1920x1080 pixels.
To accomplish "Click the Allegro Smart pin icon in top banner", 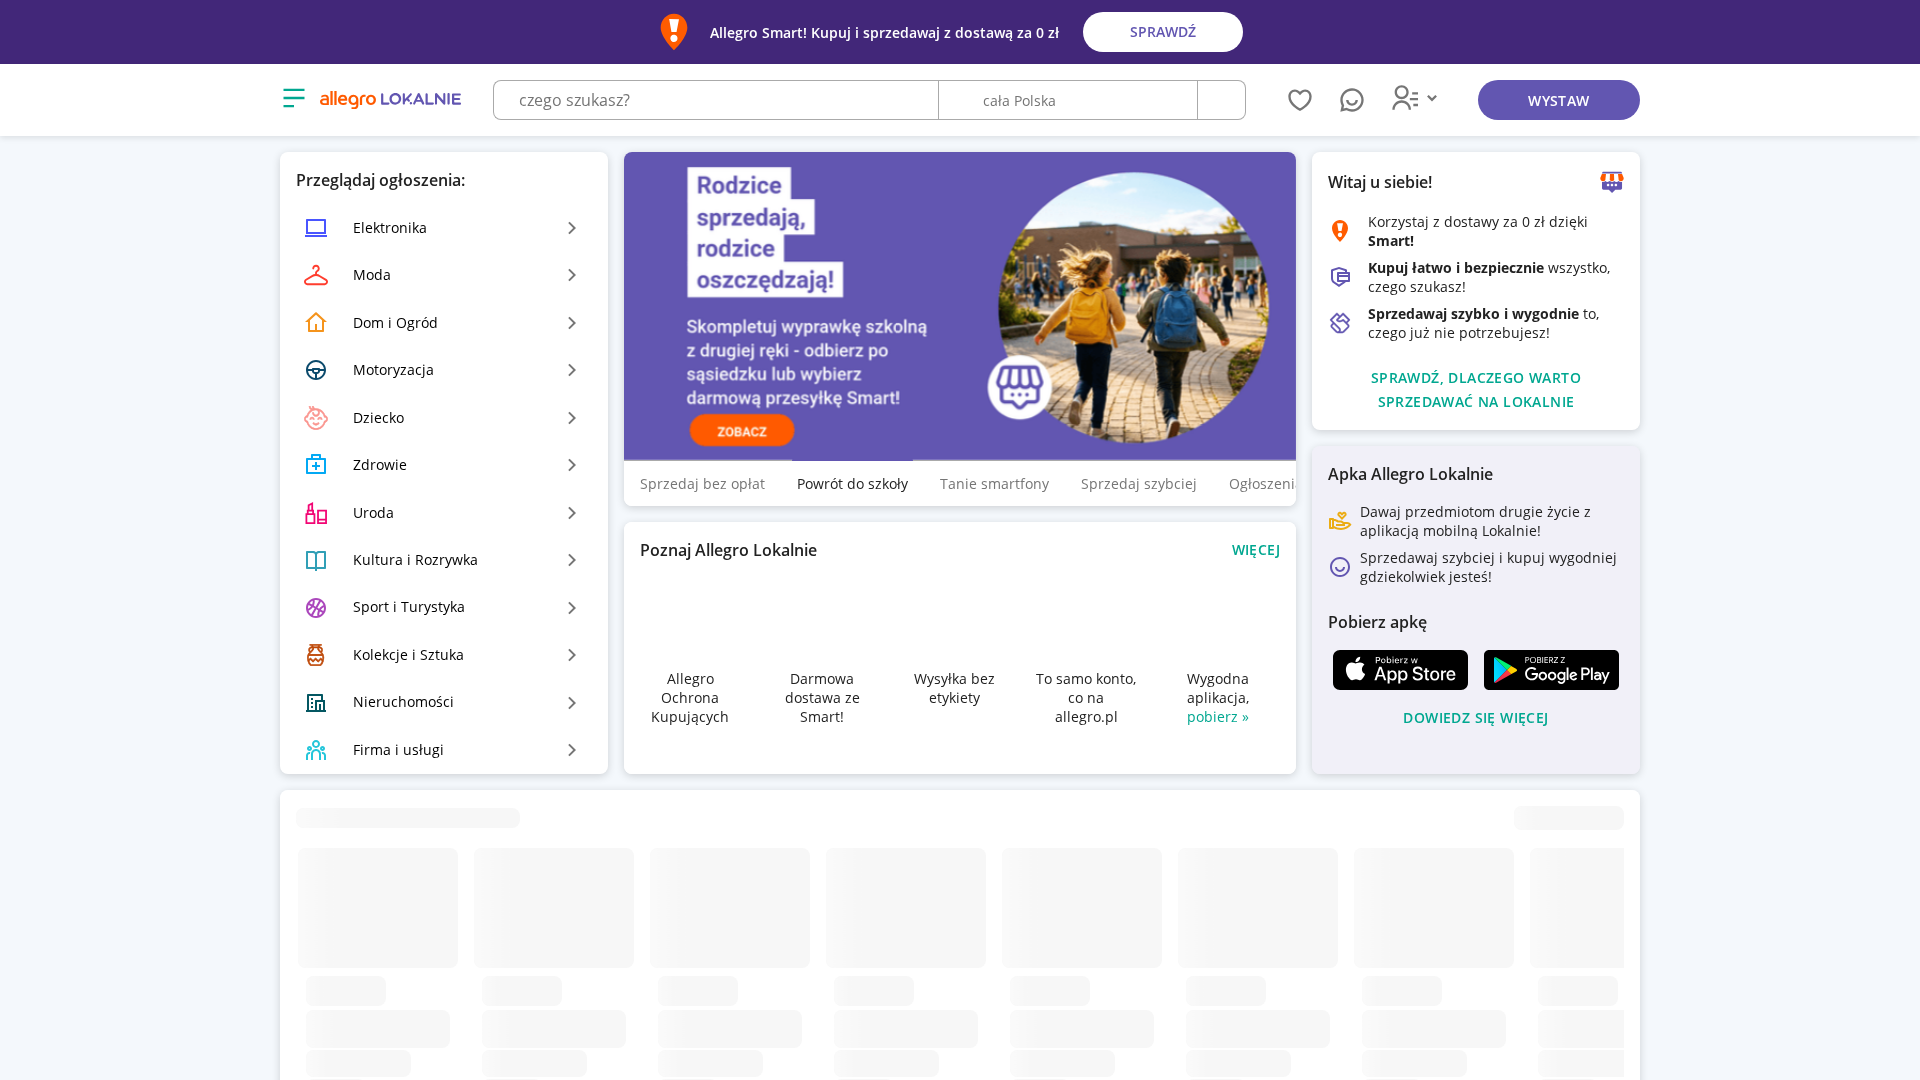I will [674, 32].
